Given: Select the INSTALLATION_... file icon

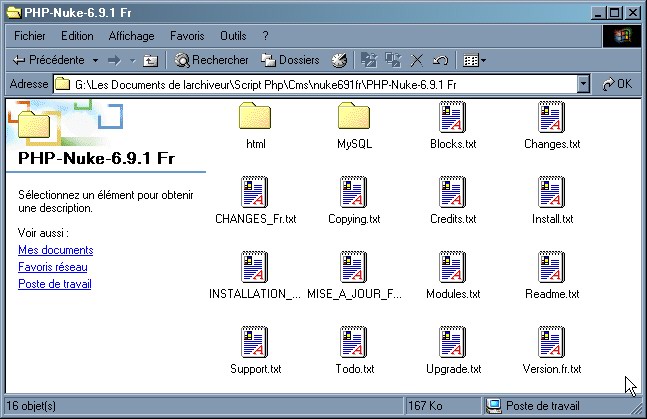Looking at the screenshot, I should pyautogui.click(x=255, y=267).
